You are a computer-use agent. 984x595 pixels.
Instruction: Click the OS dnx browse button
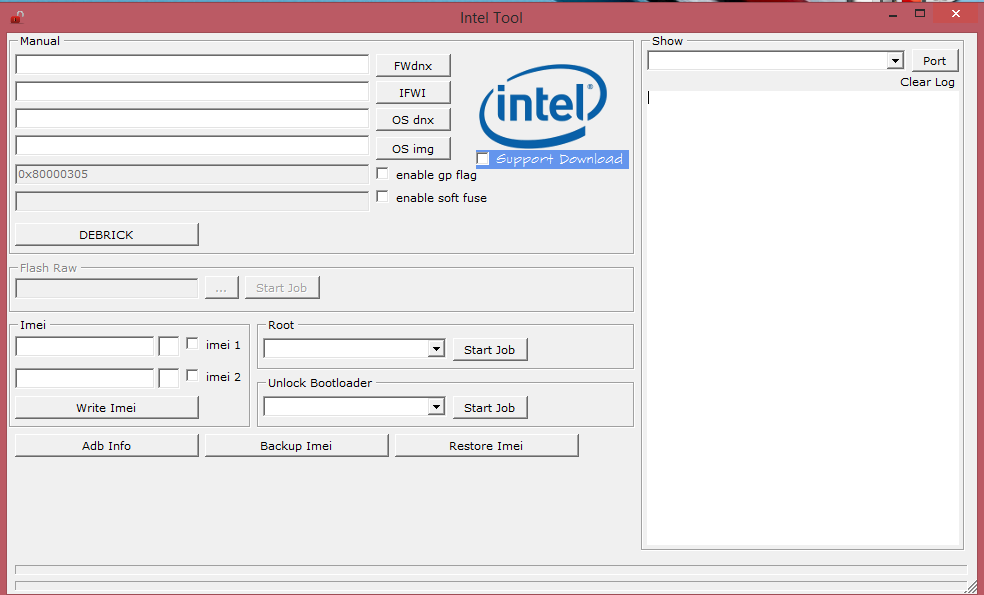point(413,120)
